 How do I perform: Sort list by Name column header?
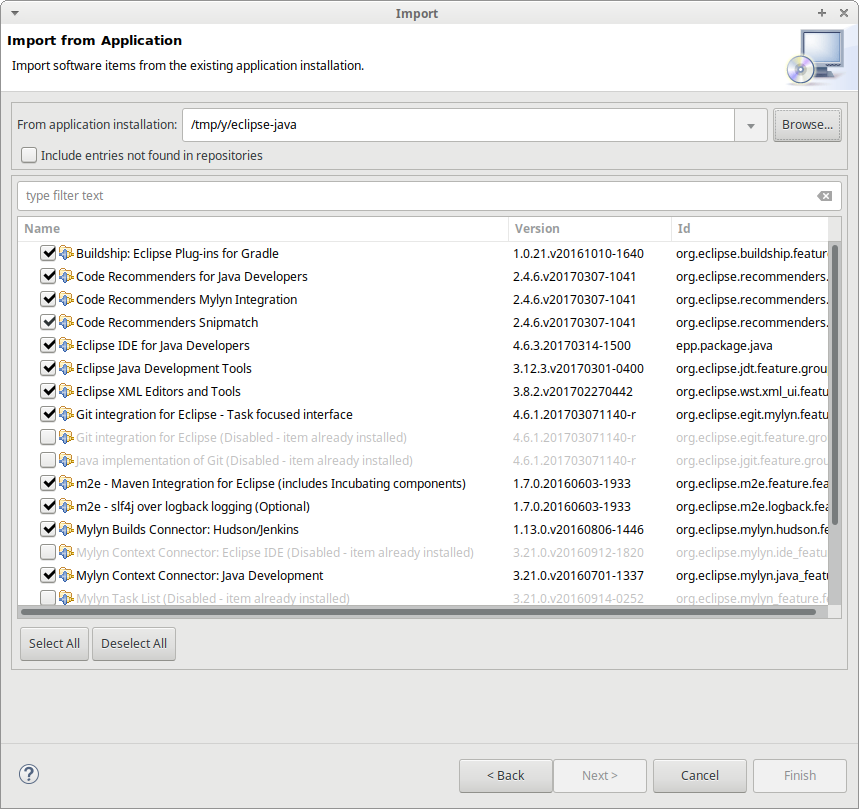263,228
